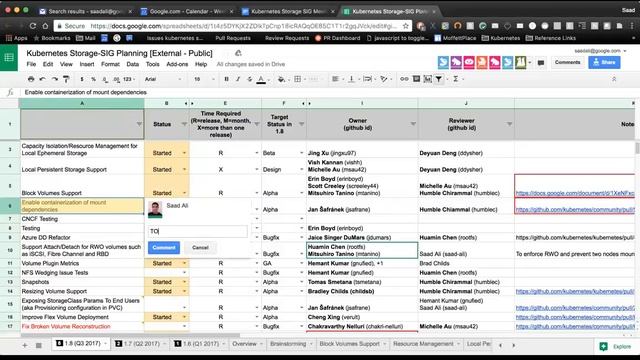Open the Comments button at top right
This screenshot has width=640, height=360.
(x=567, y=62)
